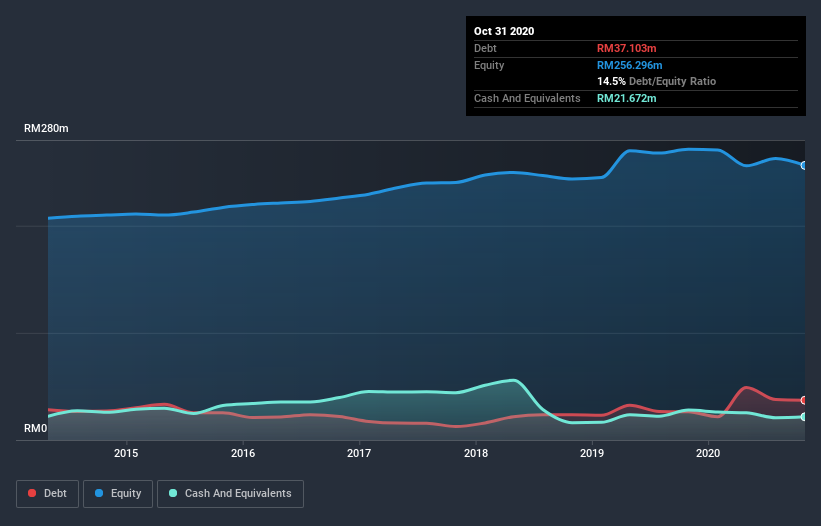This screenshot has width=821, height=526.
Task: Click the 2017 x-axis label
Action: tap(359, 453)
